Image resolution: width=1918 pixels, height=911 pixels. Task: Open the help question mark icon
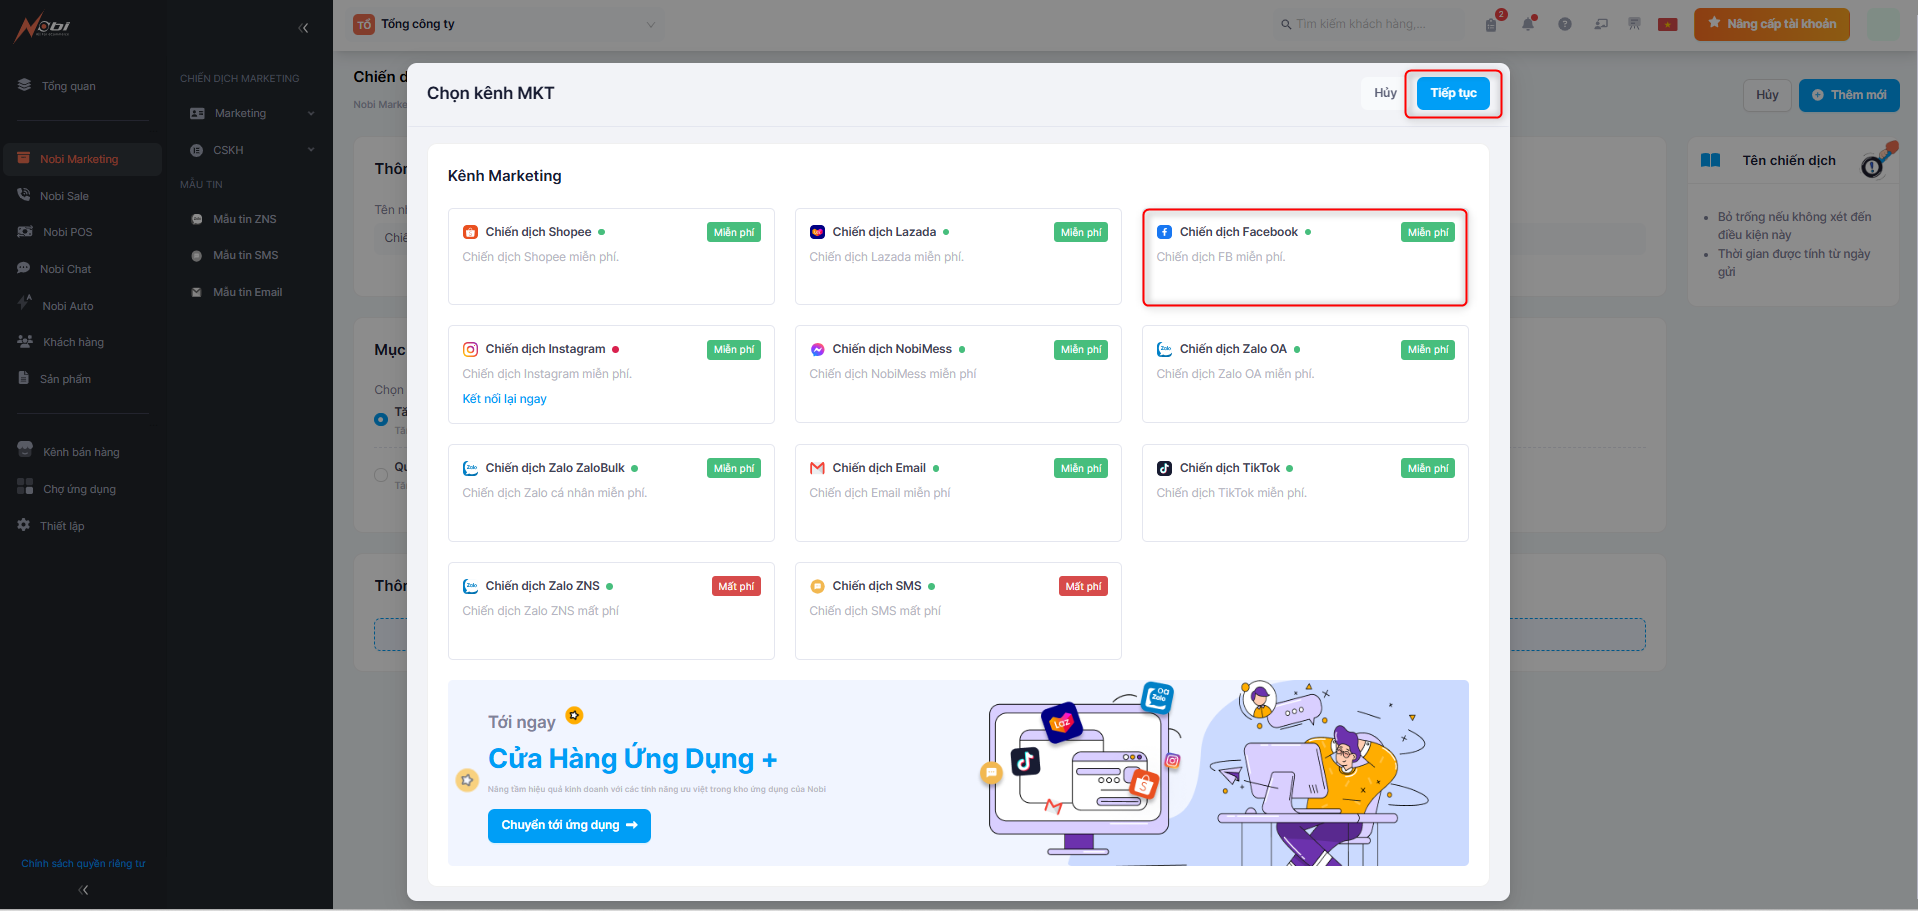tap(1564, 24)
